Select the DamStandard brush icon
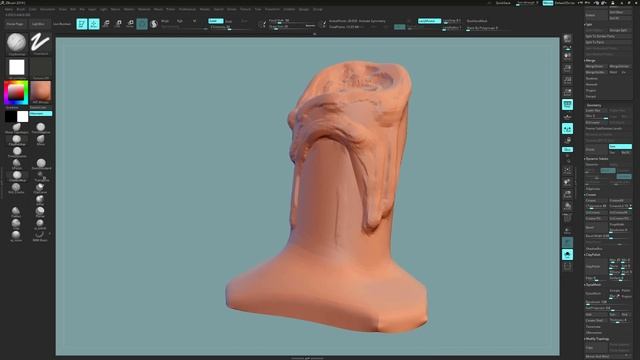This screenshot has height=360, width=640. (x=41, y=164)
